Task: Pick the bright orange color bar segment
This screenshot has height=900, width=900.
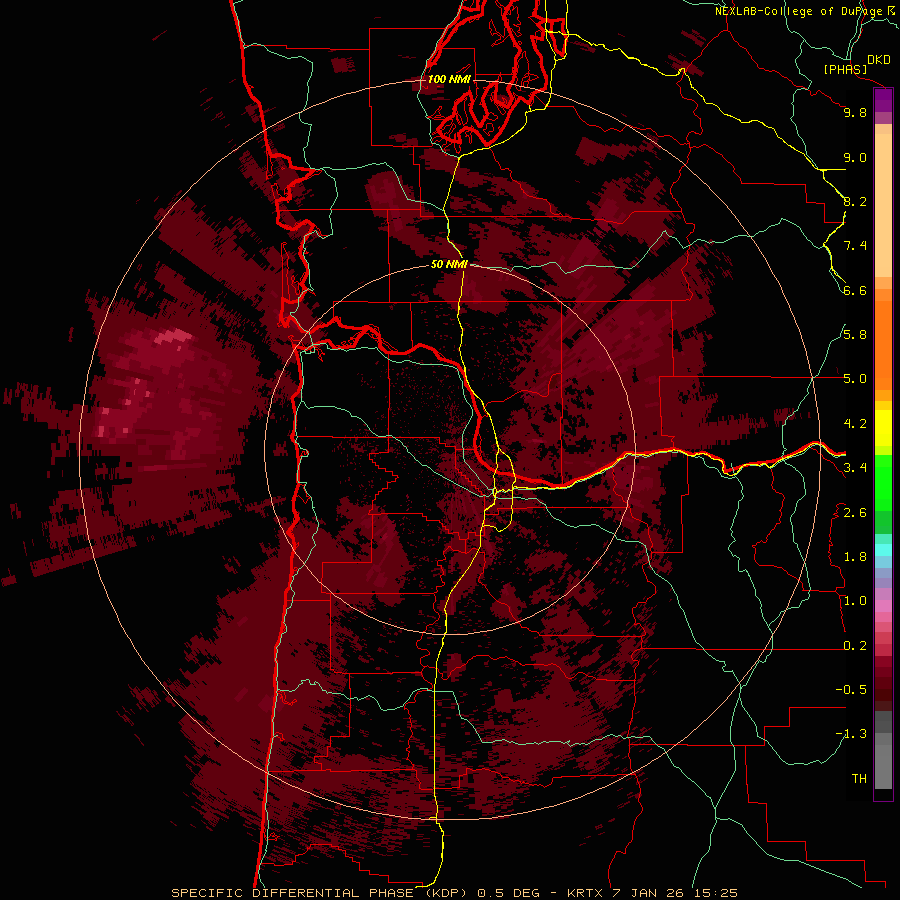Action: [x=883, y=345]
